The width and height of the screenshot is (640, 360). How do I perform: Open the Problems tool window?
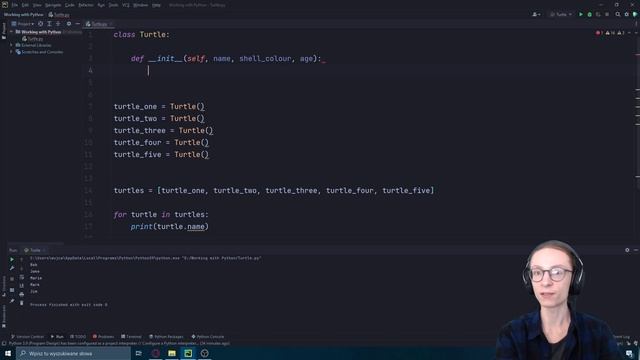[x=103, y=337]
